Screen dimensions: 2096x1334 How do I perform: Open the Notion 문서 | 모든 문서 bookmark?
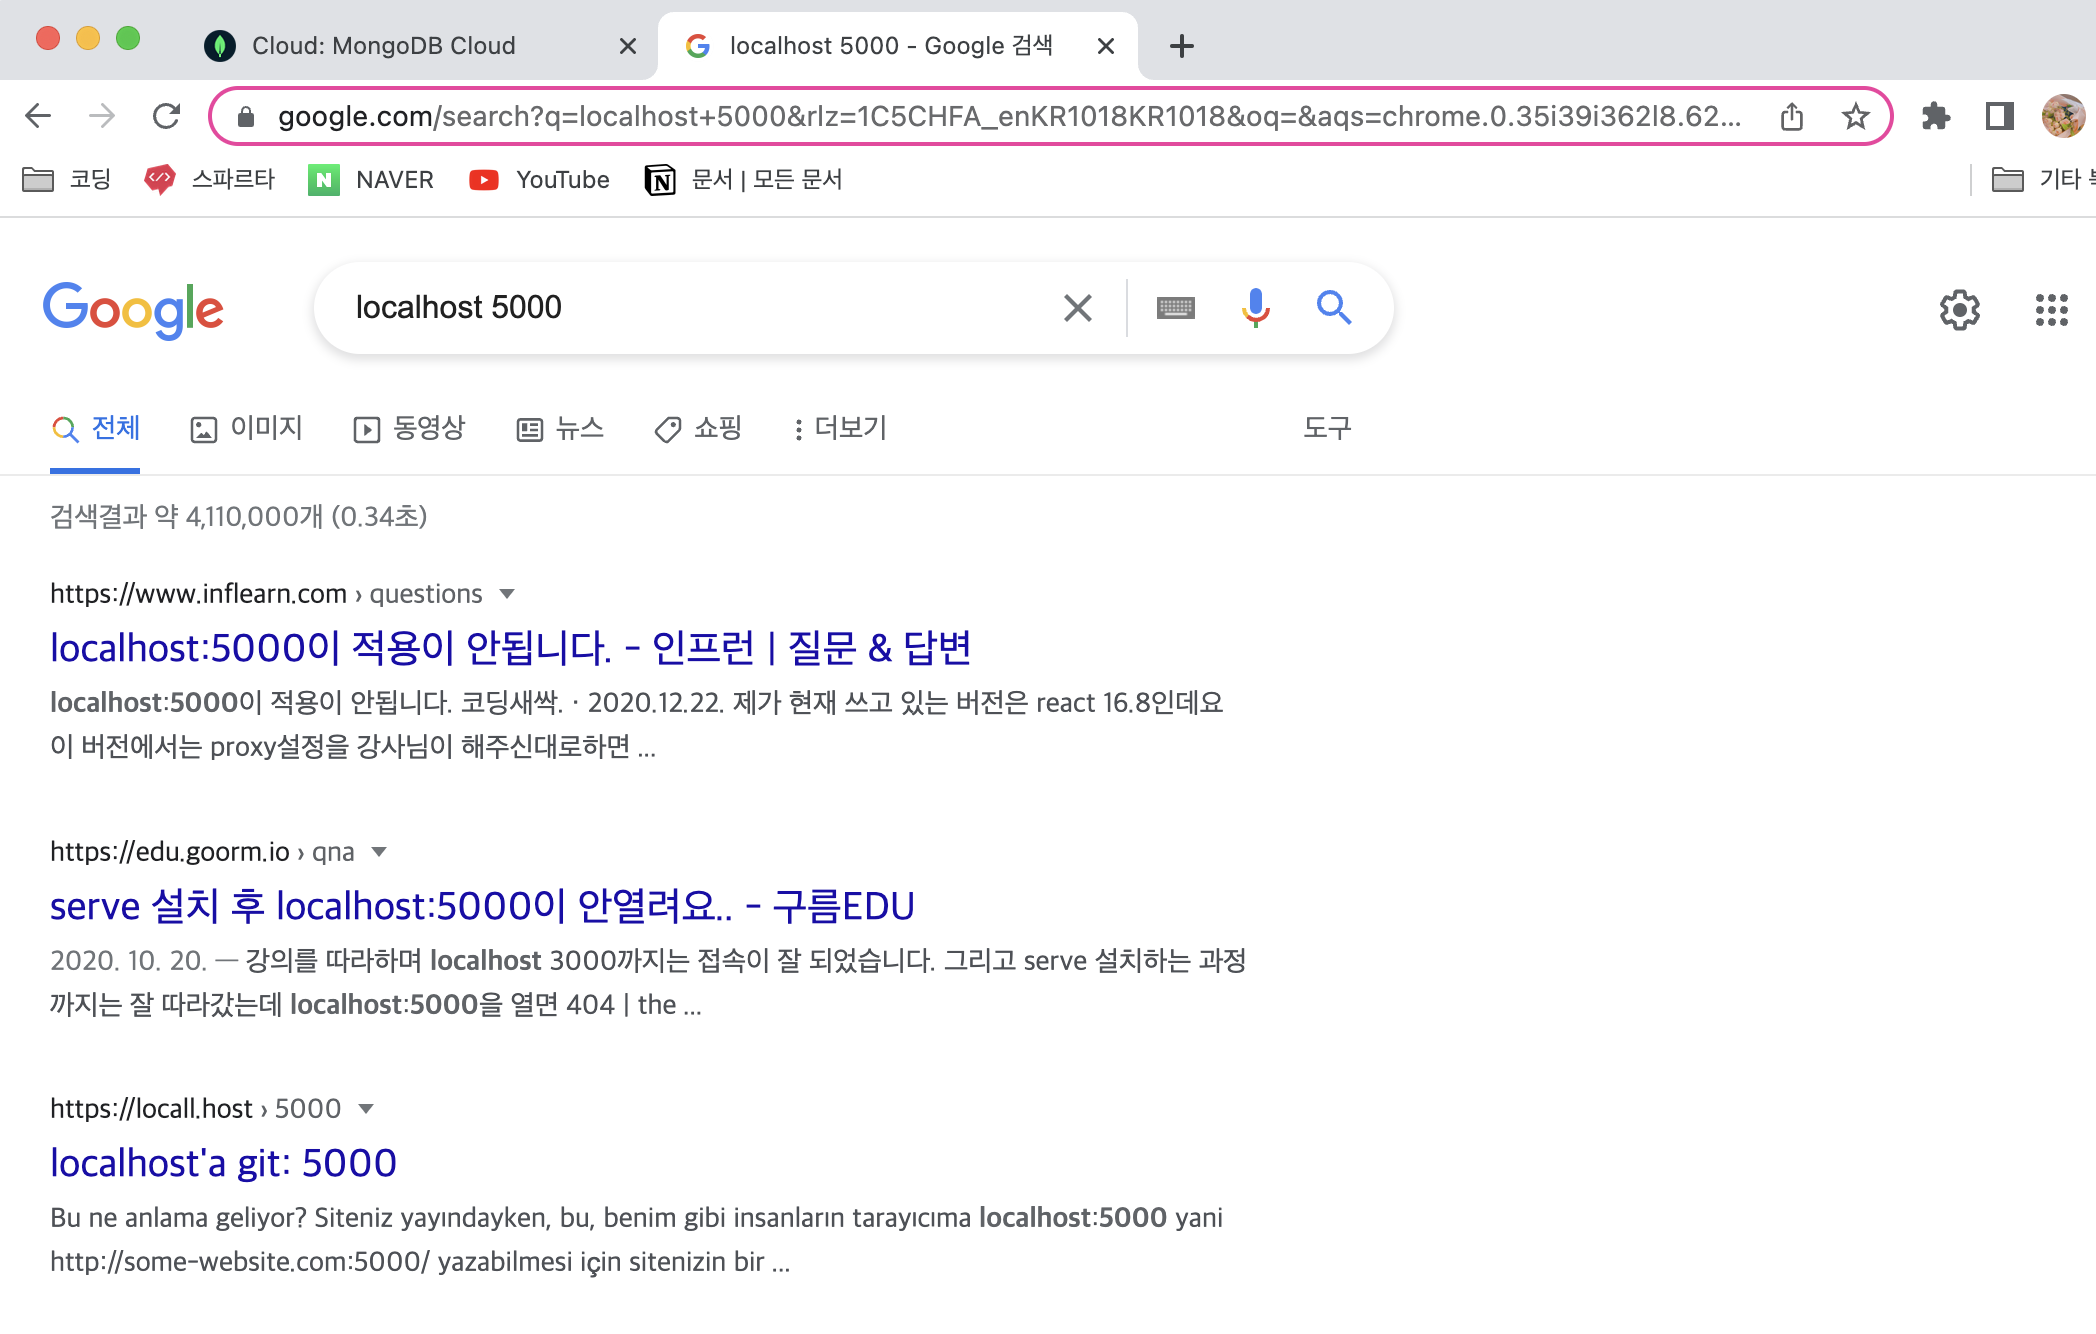point(744,180)
